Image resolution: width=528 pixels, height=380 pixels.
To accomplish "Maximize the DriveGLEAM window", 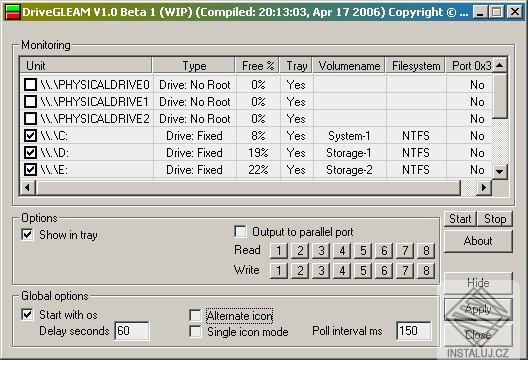I will 496,12.
